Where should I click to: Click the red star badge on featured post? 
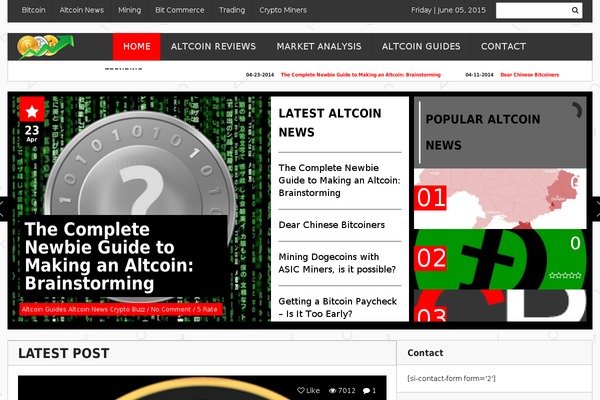(32, 110)
